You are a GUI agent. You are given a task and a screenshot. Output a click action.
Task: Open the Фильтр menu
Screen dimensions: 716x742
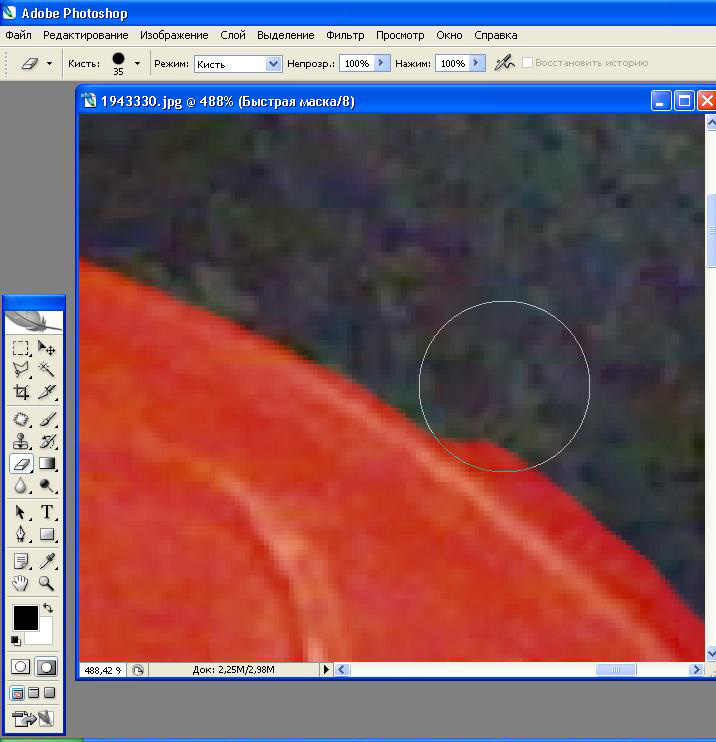click(x=345, y=35)
